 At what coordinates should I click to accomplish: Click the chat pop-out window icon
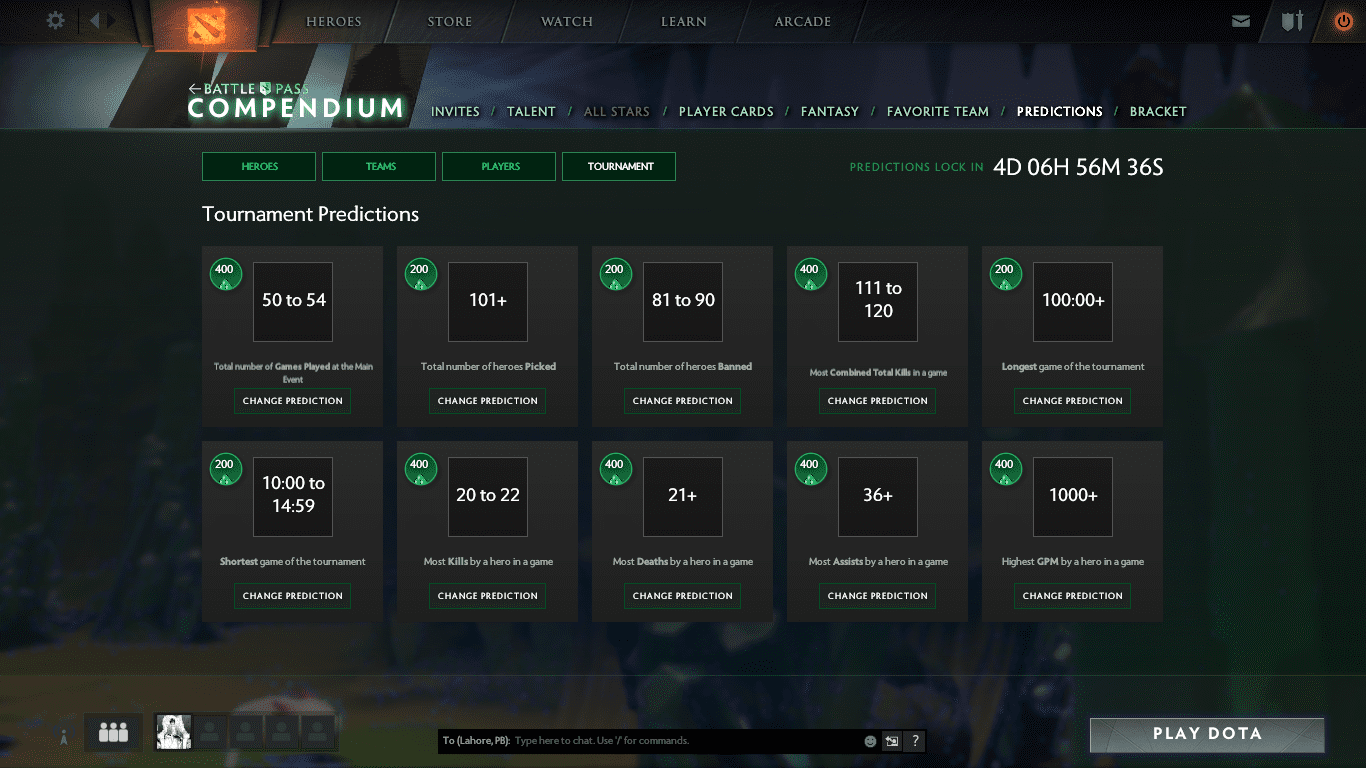(892, 741)
